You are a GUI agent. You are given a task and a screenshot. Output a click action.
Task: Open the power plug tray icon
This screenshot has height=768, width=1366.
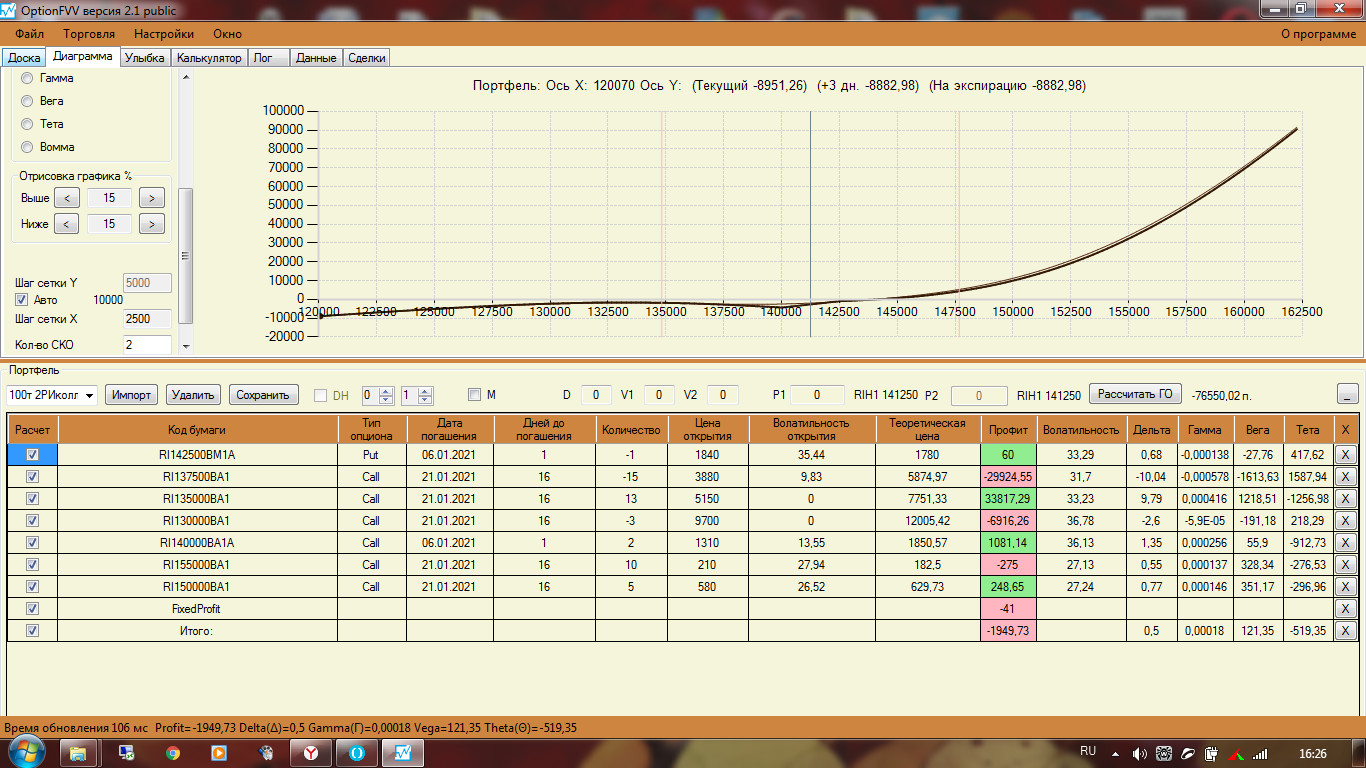coord(1212,753)
